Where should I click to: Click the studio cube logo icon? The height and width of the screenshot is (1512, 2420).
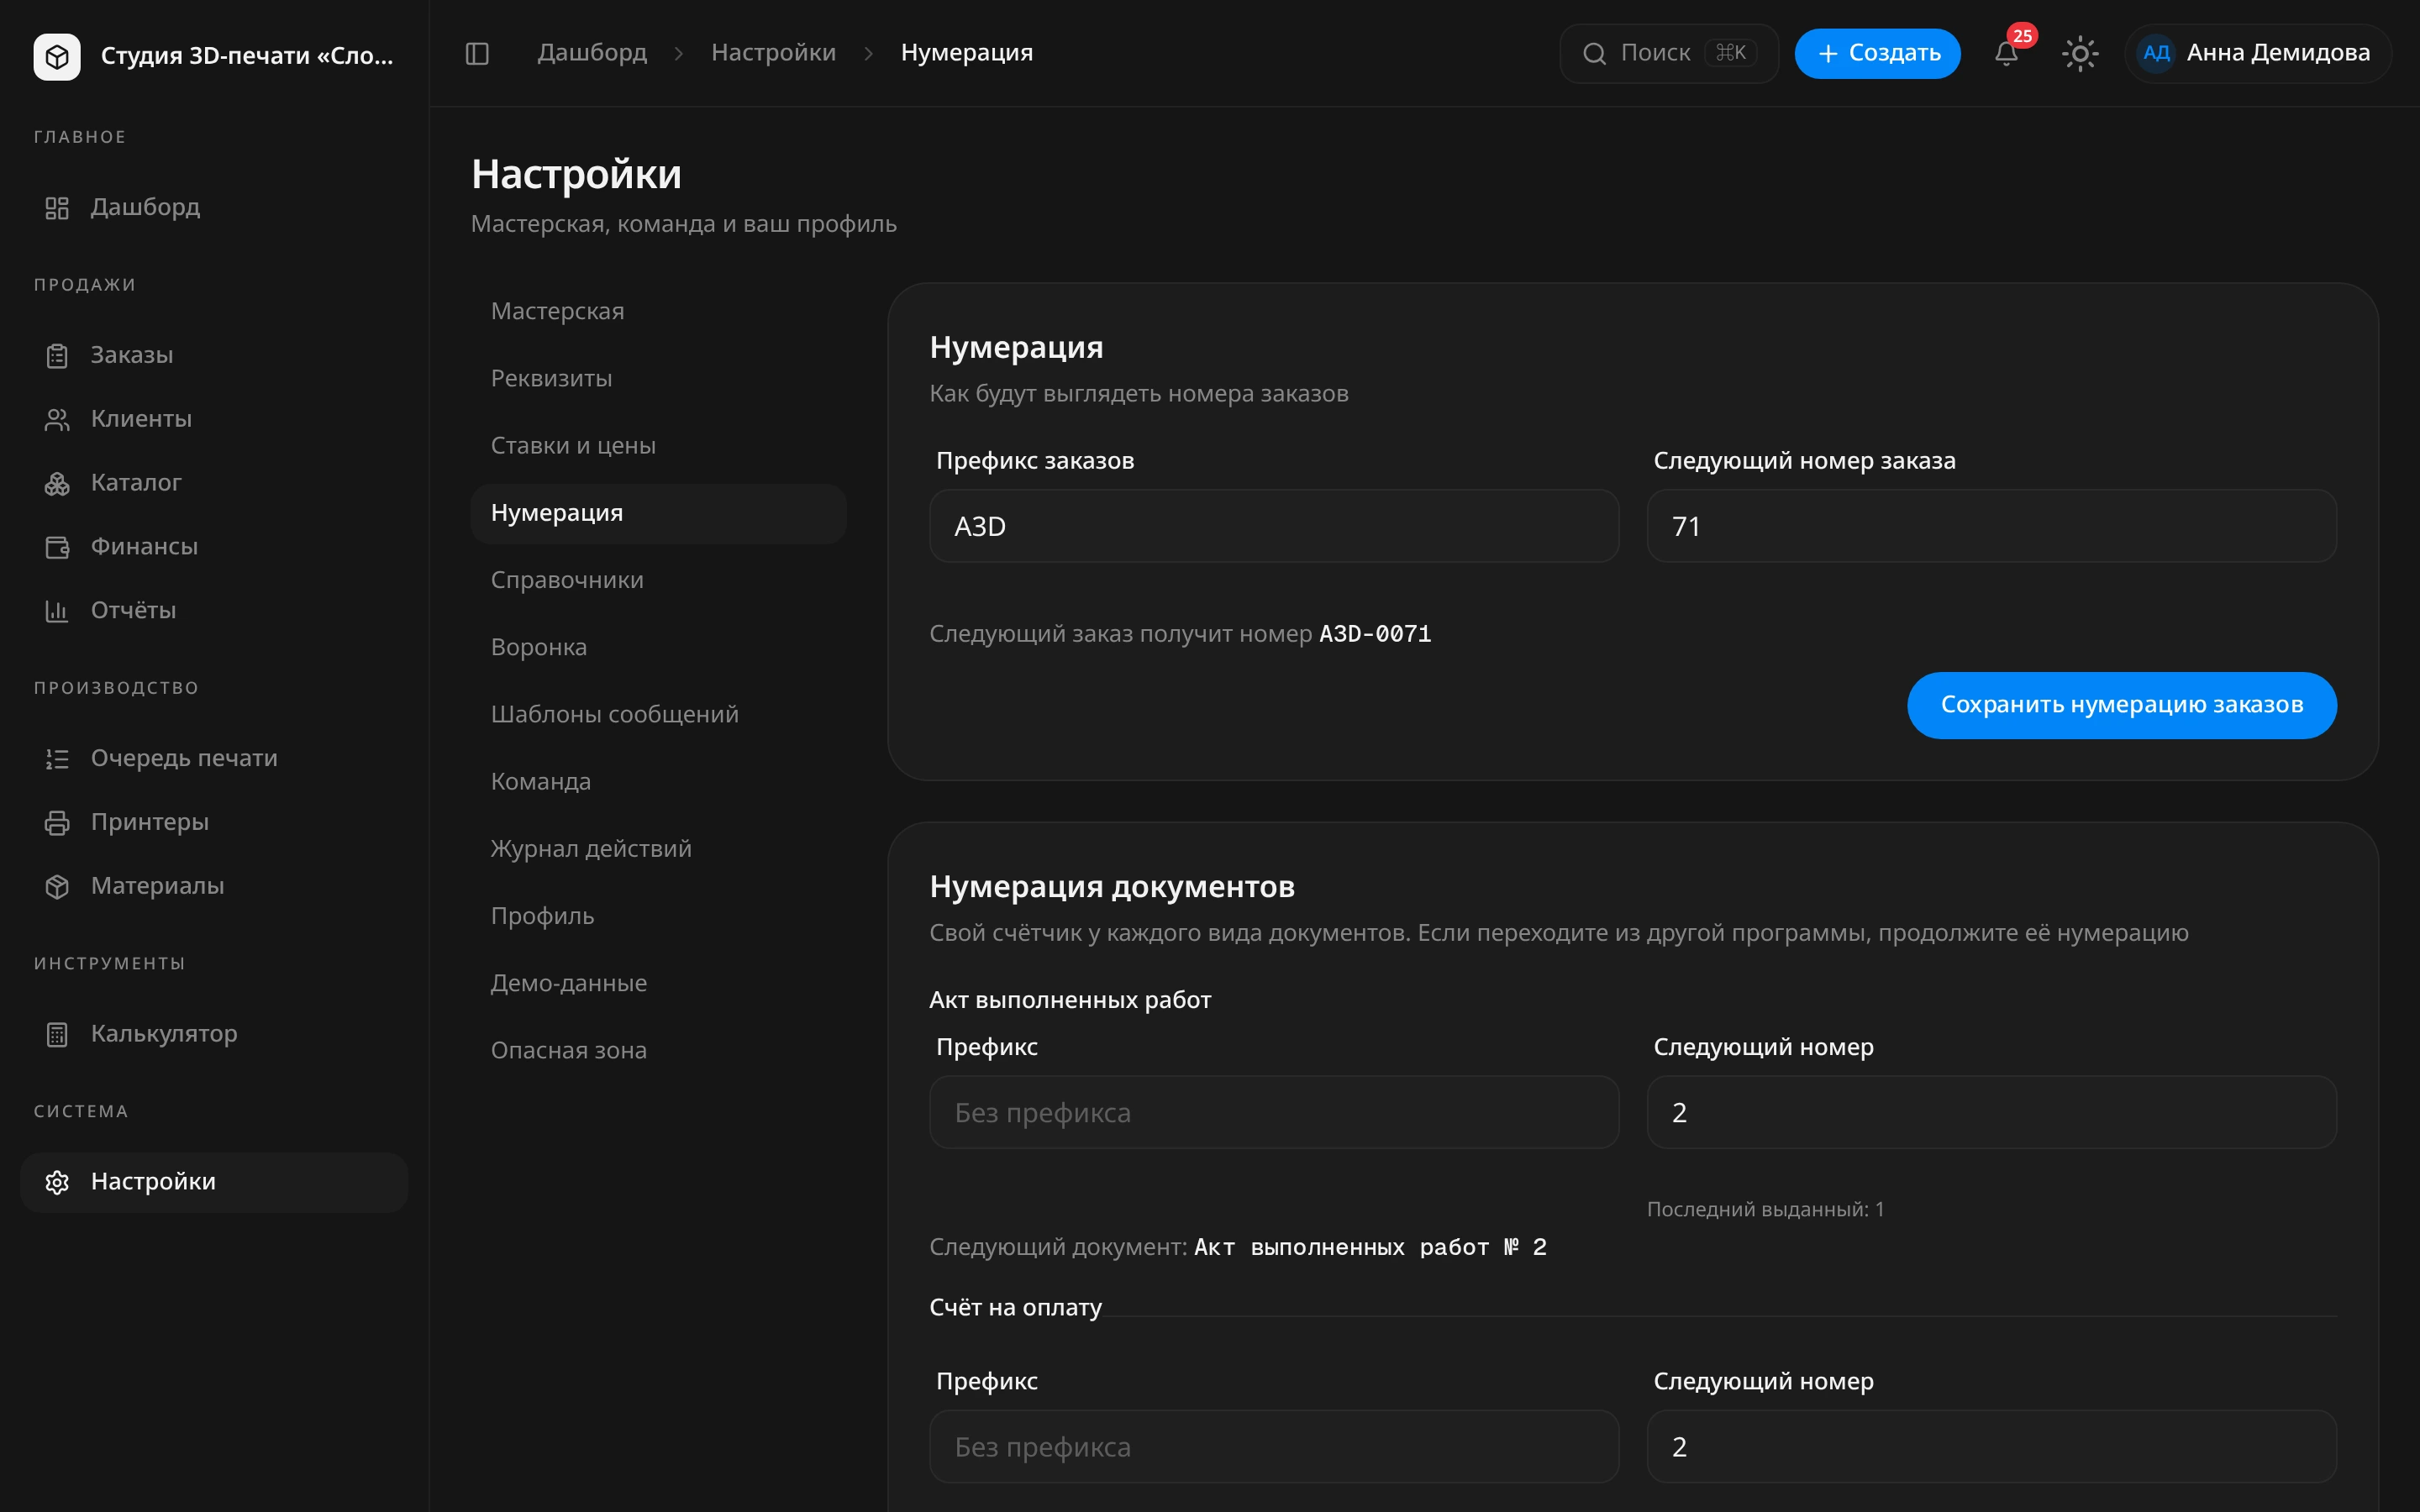pyautogui.click(x=57, y=56)
